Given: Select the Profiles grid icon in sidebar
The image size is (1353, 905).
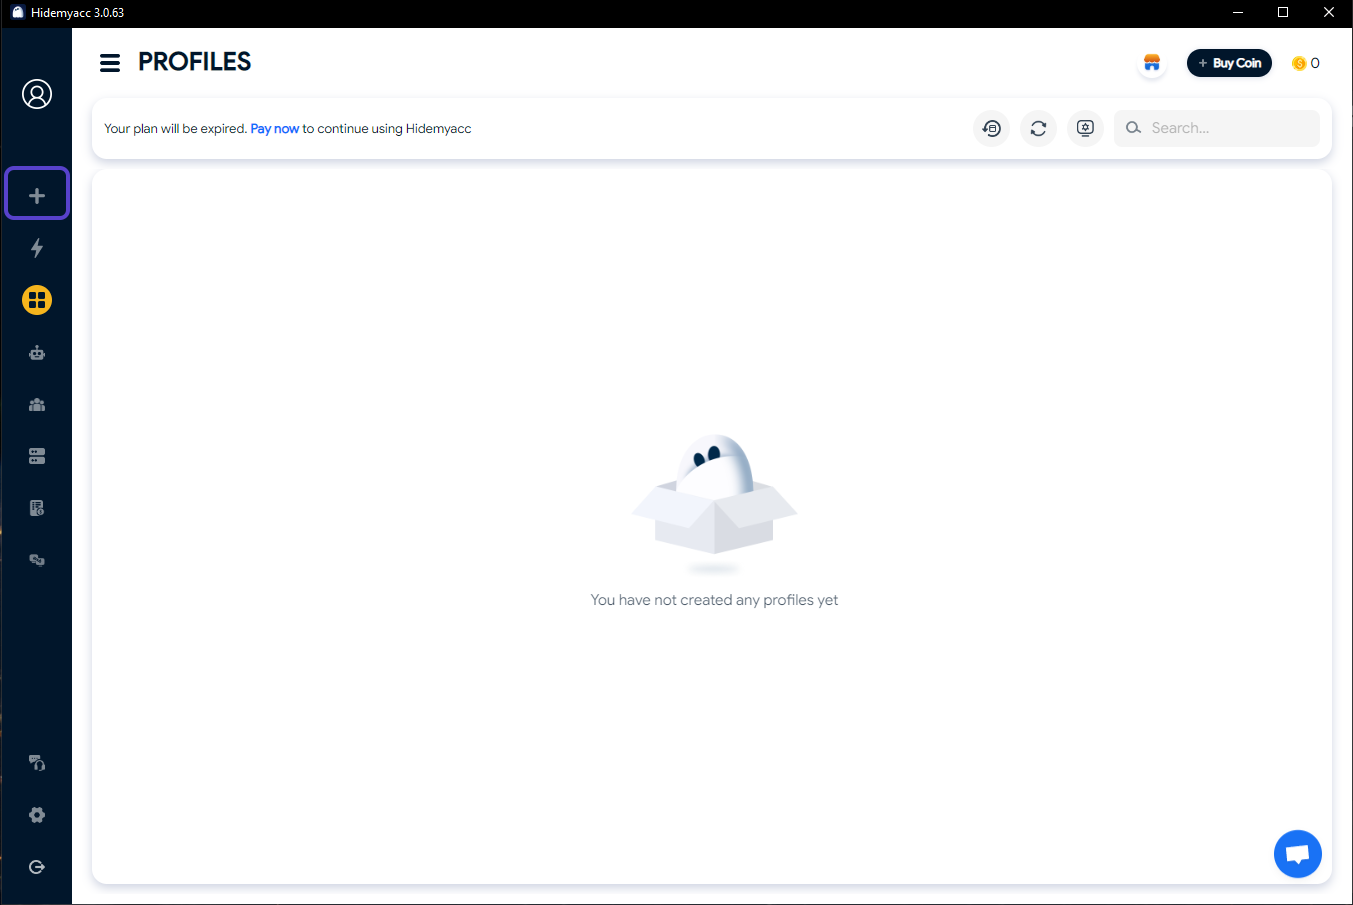Looking at the screenshot, I should point(37,299).
